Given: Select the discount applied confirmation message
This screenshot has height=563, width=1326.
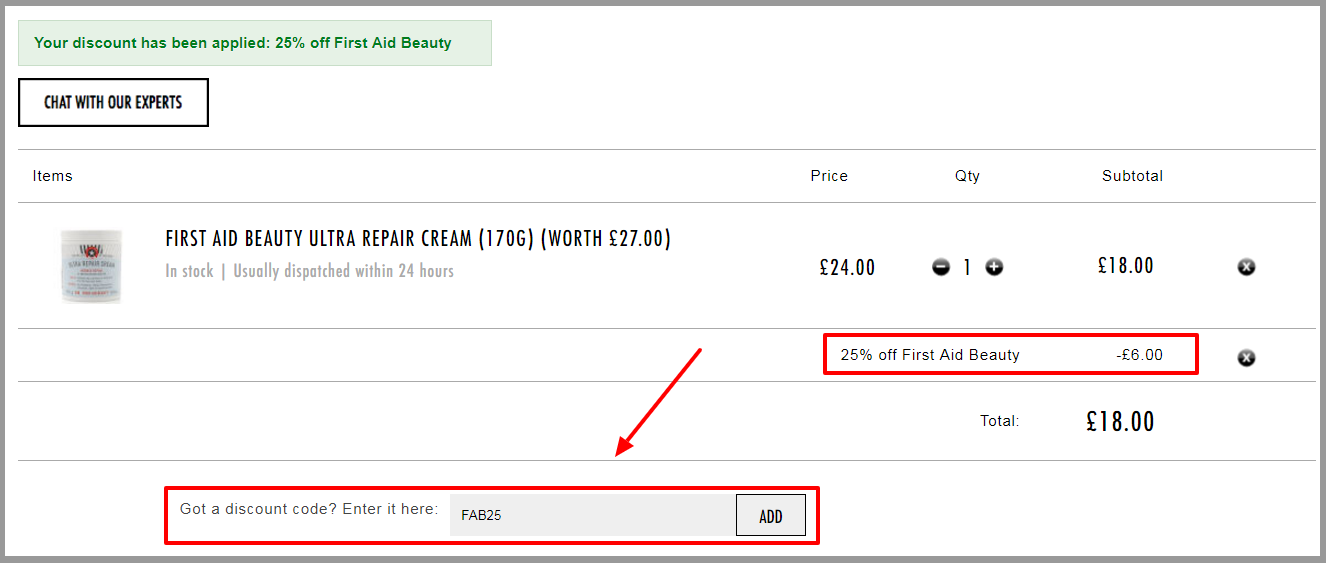Looking at the screenshot, I should click(x=255, y=43).
